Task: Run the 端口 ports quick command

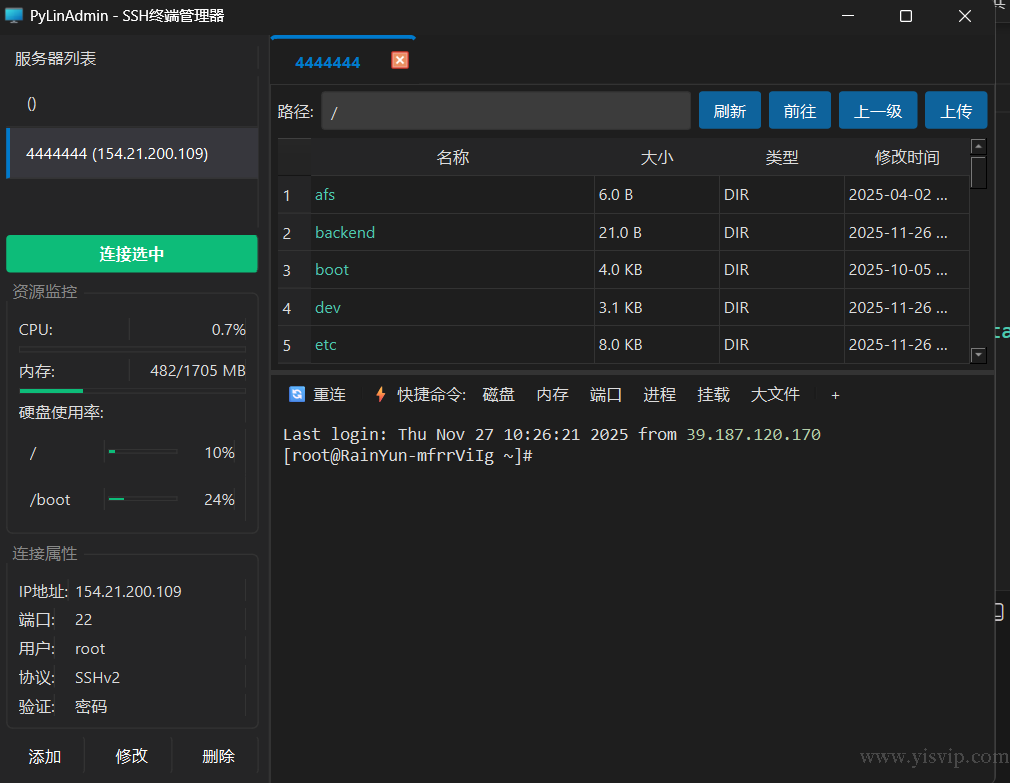Action: coord(605,394)
